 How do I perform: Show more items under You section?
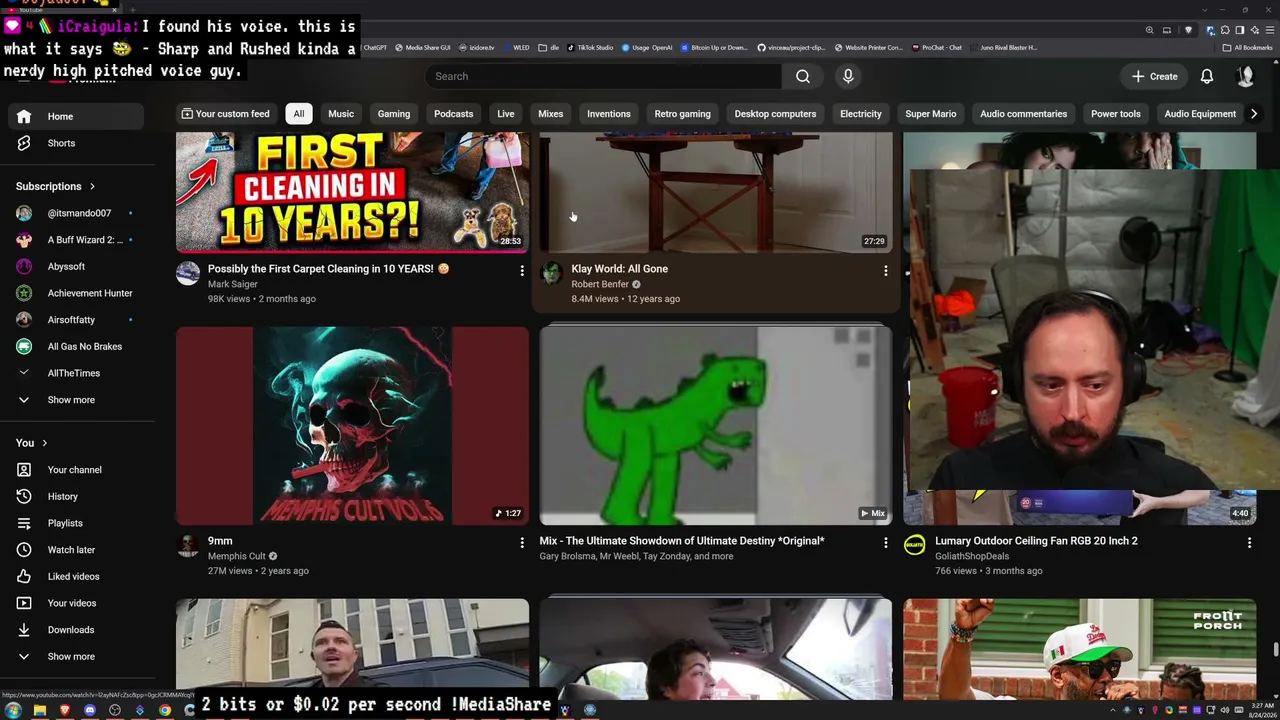(76, 657)
